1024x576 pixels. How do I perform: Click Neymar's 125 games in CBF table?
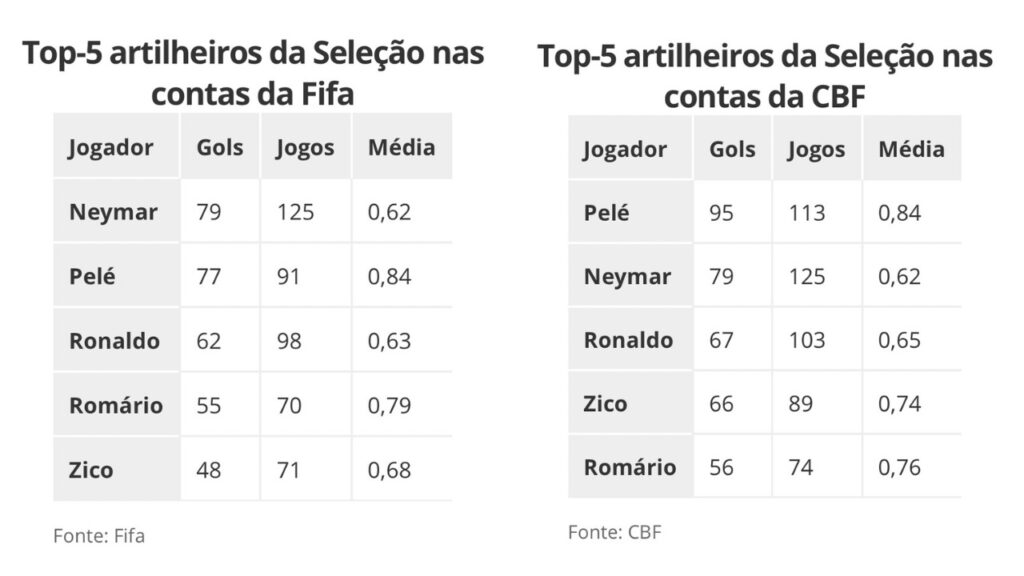tap(807, 276)
